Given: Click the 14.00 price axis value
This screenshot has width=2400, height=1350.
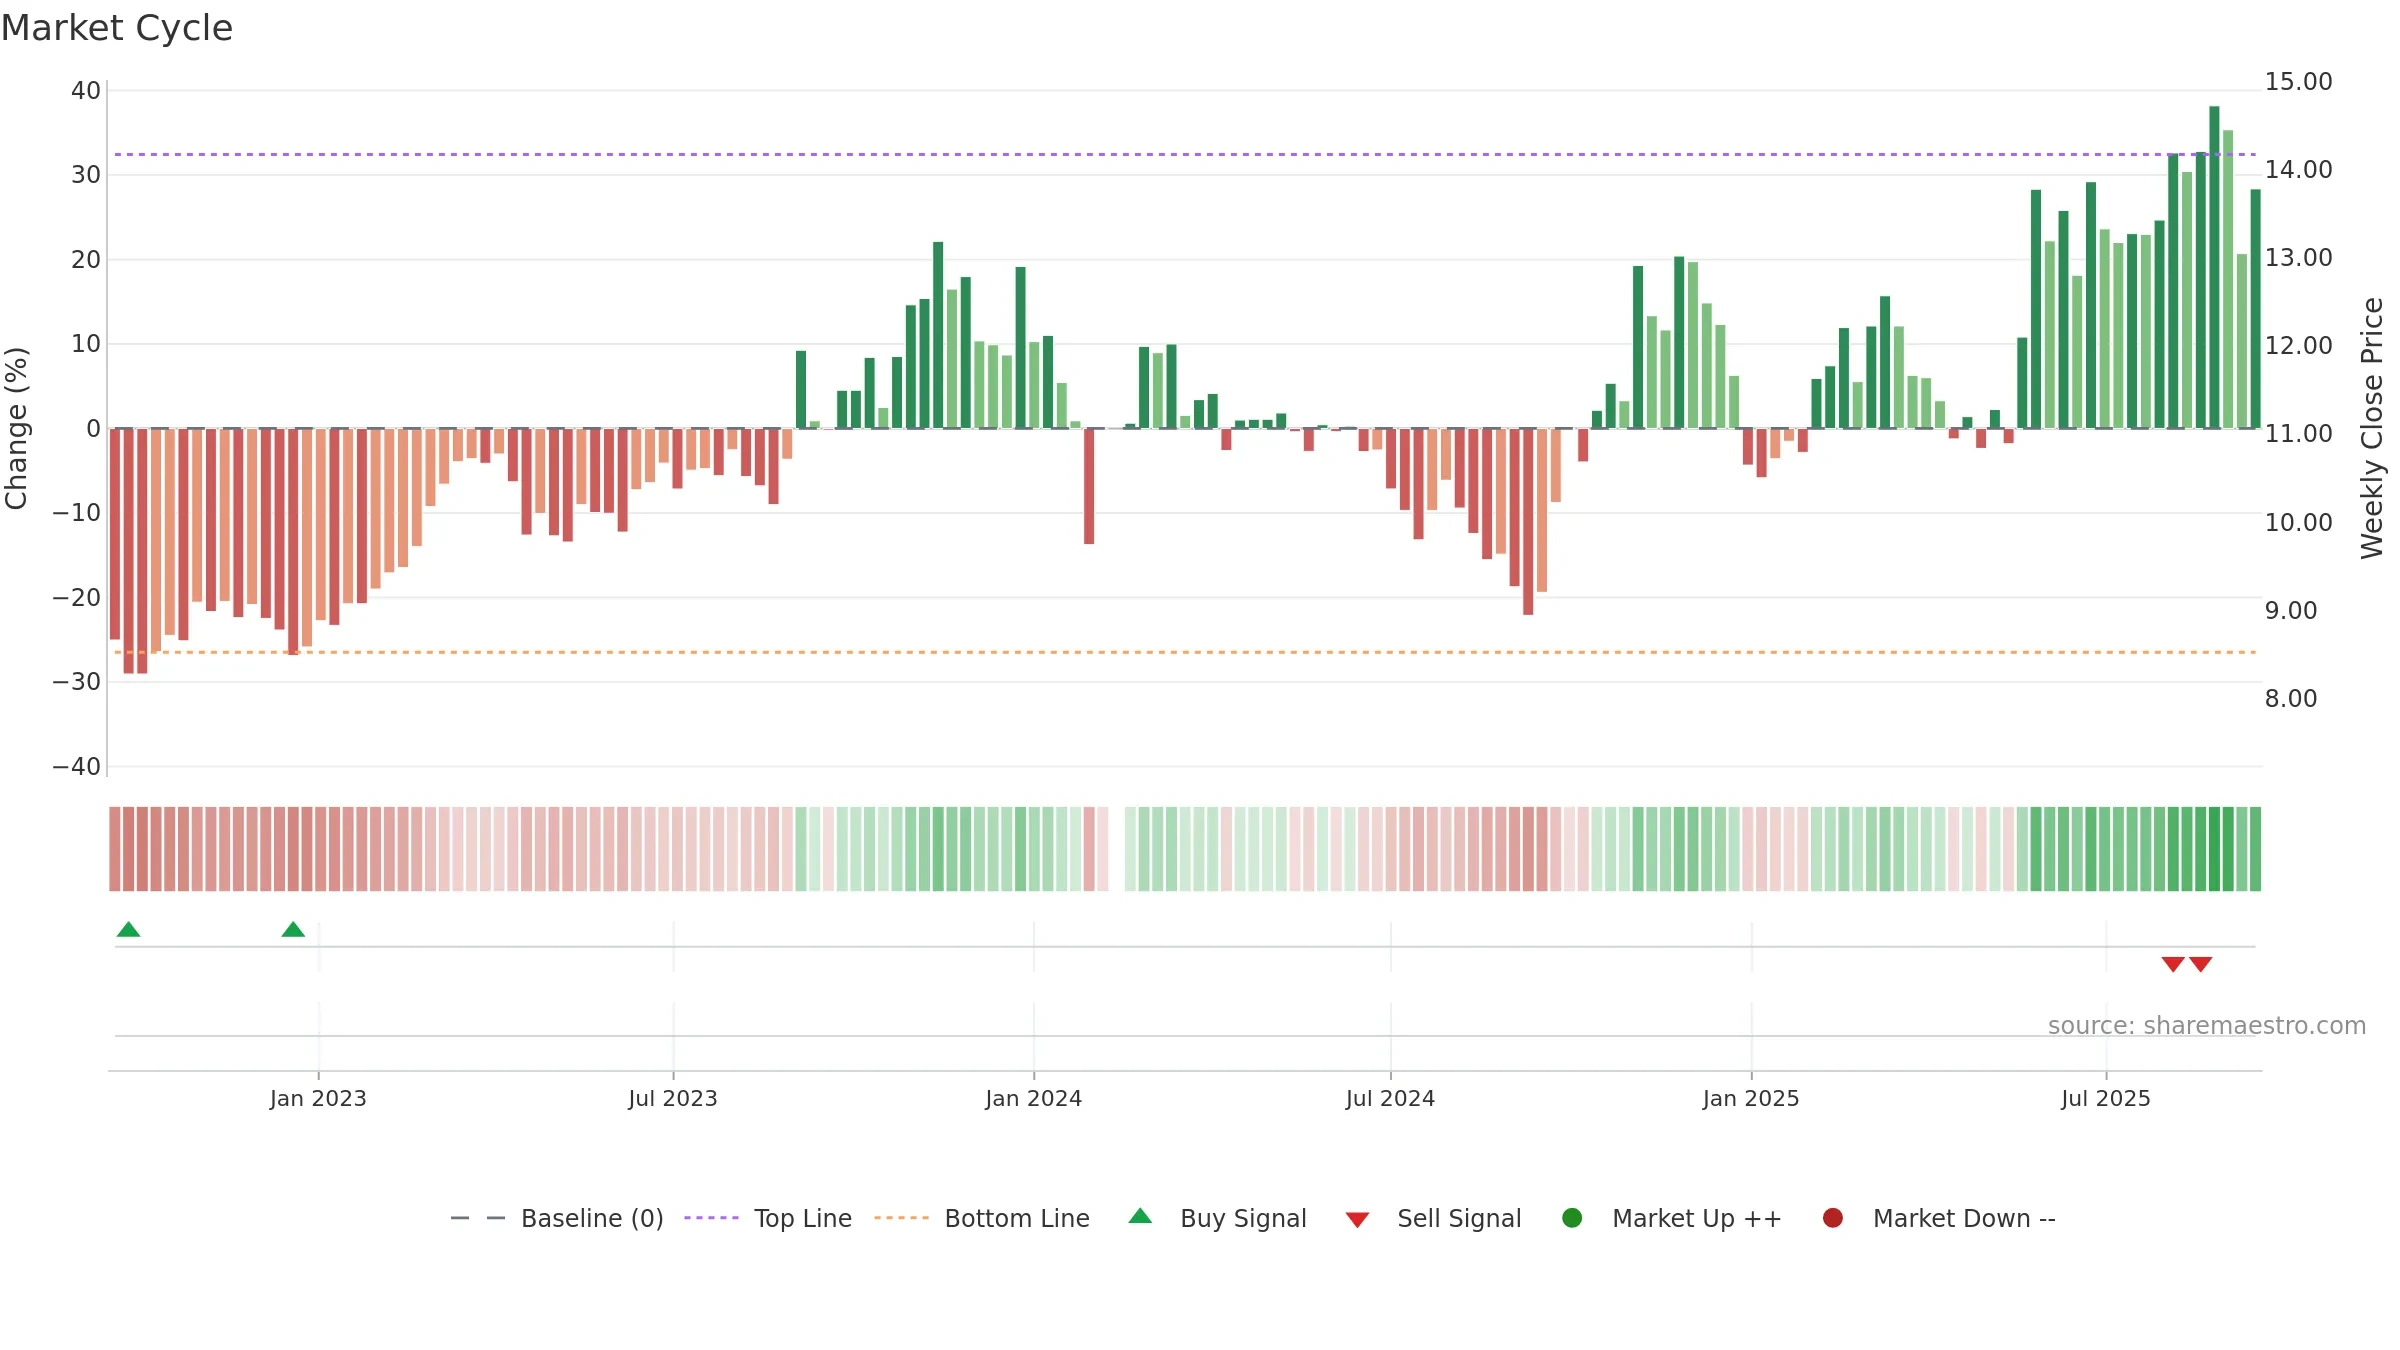Looking at the screenshot, I should click(x=2298, y=170).
